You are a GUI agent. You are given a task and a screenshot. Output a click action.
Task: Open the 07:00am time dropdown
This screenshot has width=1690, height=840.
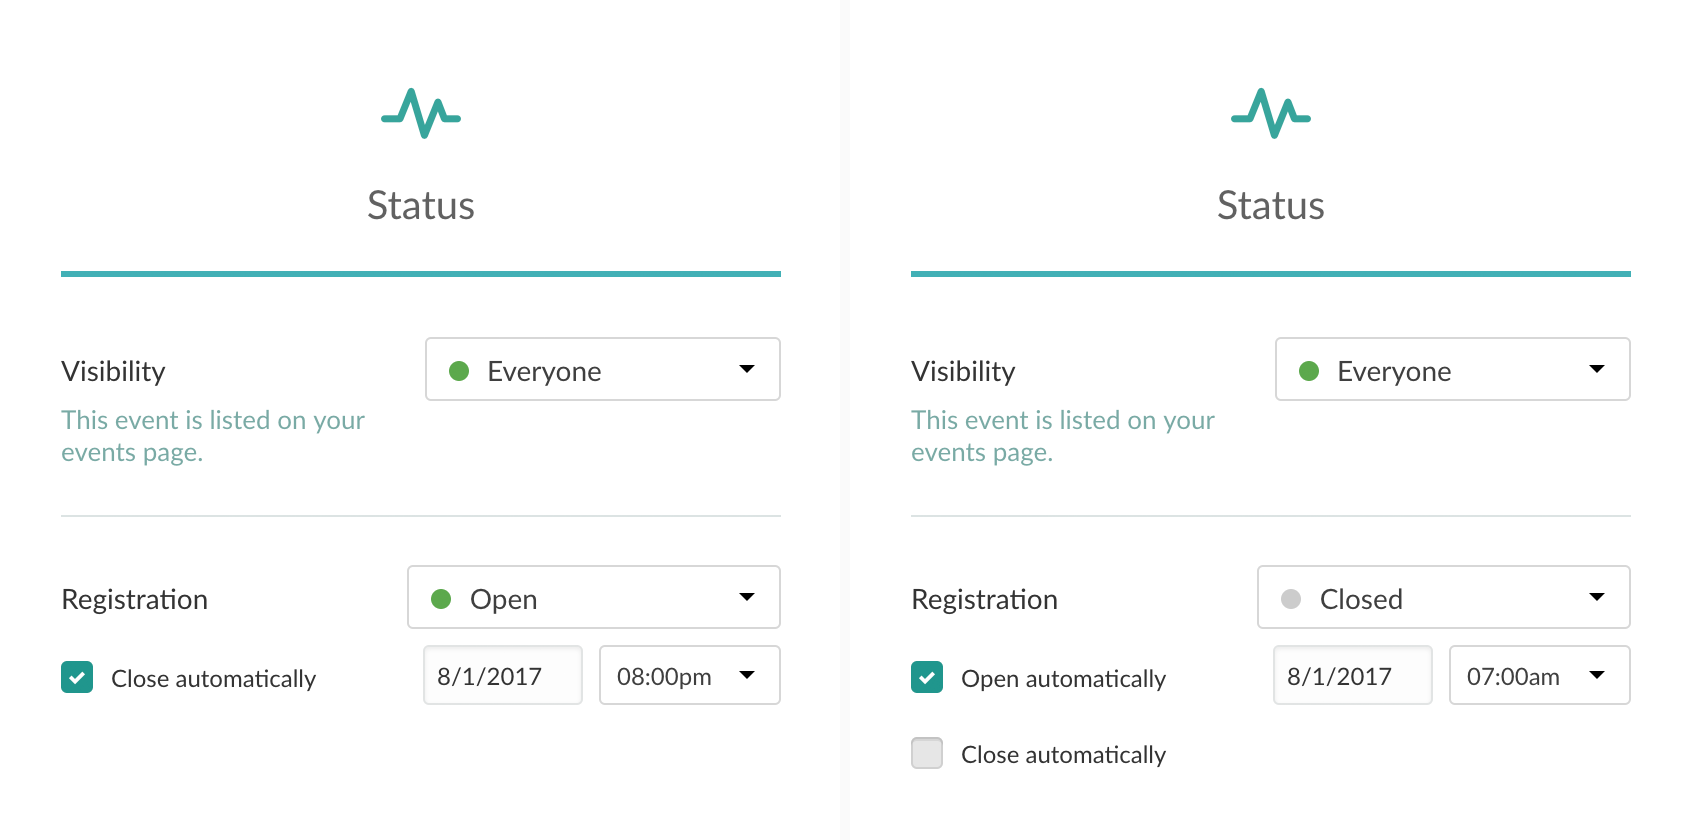(x=1596, y=675)
